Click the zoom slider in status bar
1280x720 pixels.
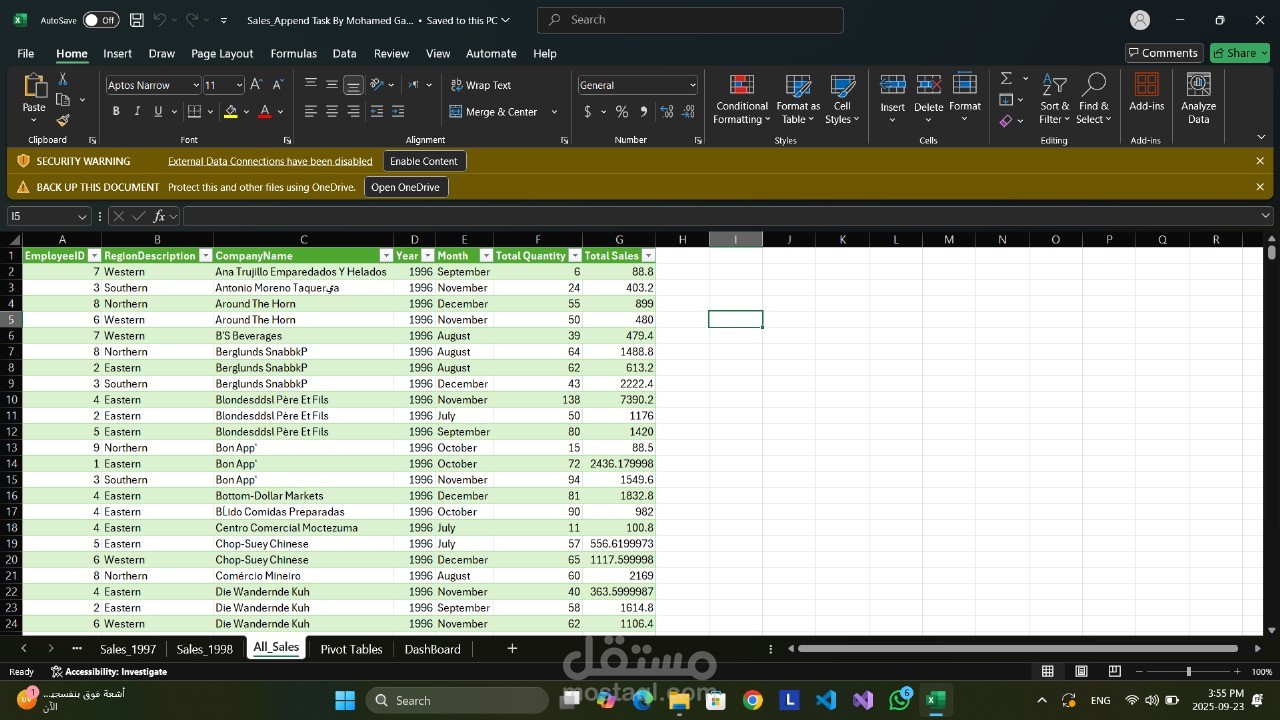pyautogui.click(x=1188, y=671)
